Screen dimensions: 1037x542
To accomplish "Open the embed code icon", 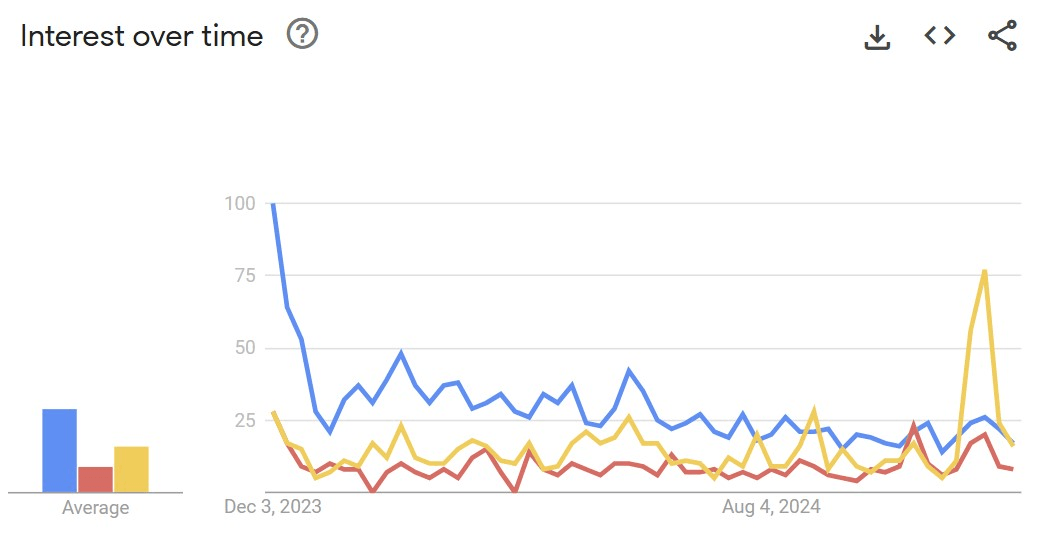I will coord(939,36).
